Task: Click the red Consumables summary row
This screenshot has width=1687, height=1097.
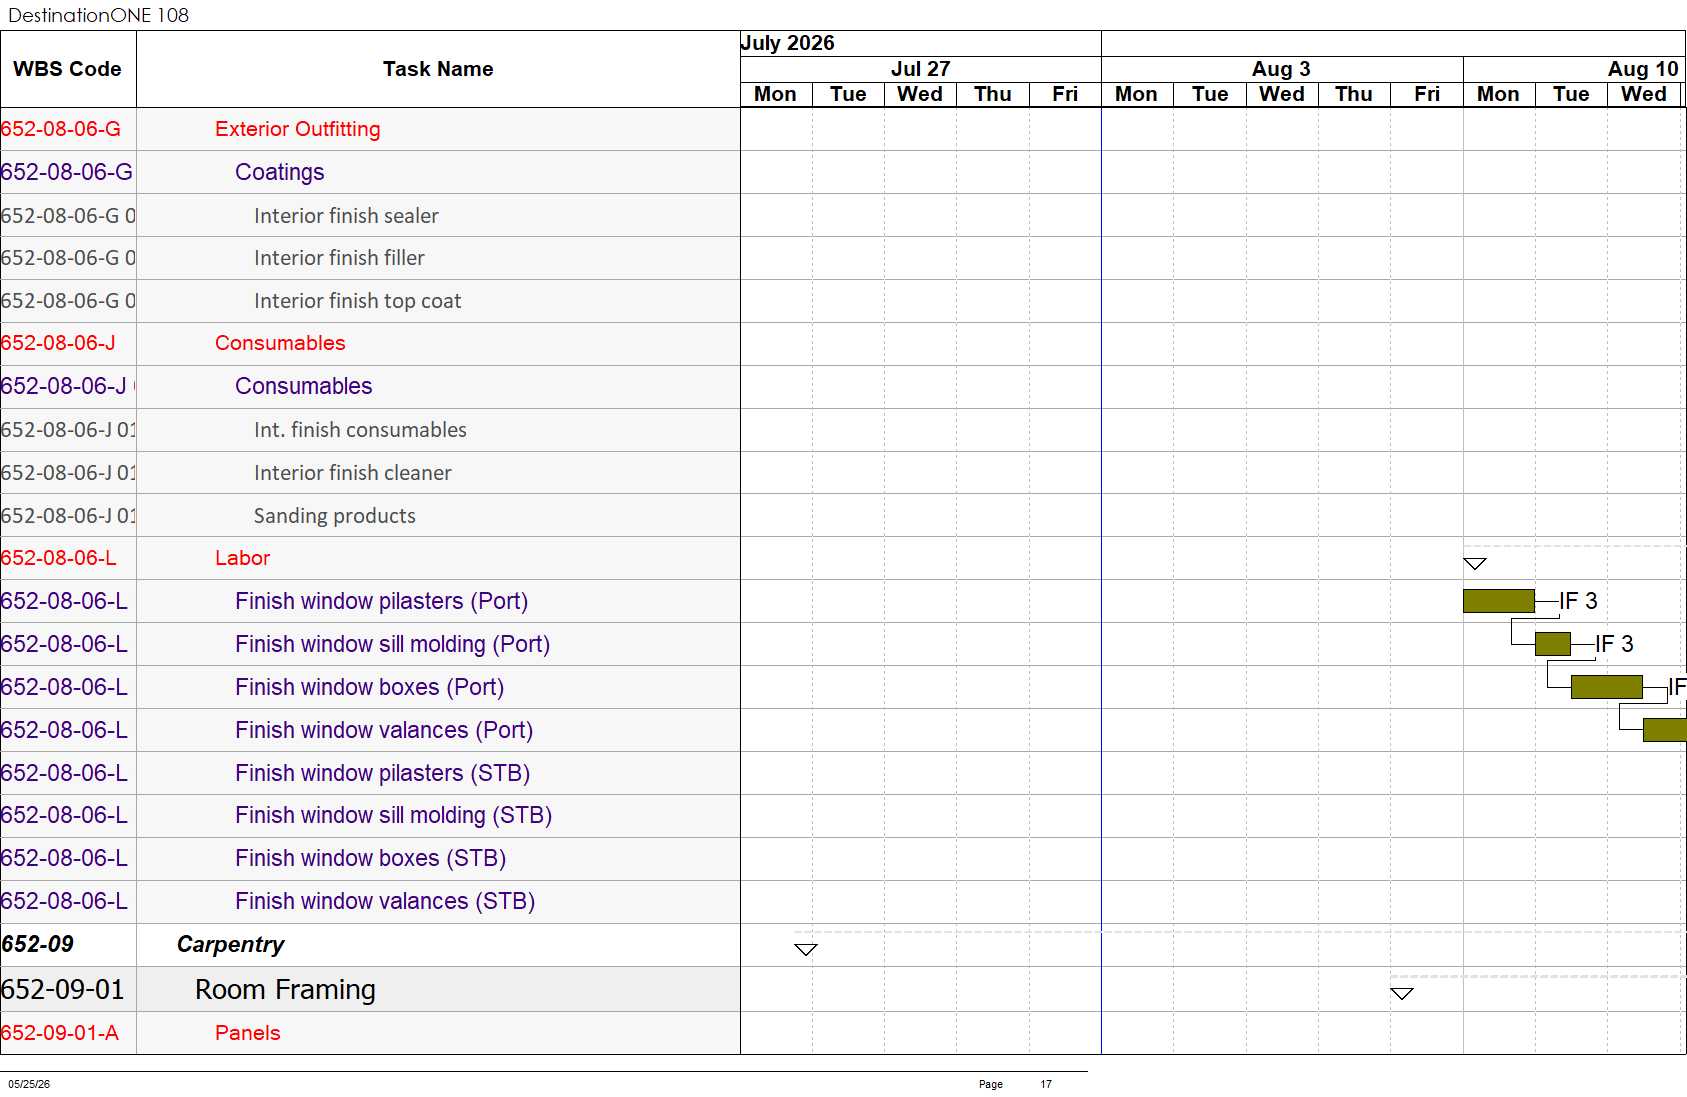Action: 280,343
